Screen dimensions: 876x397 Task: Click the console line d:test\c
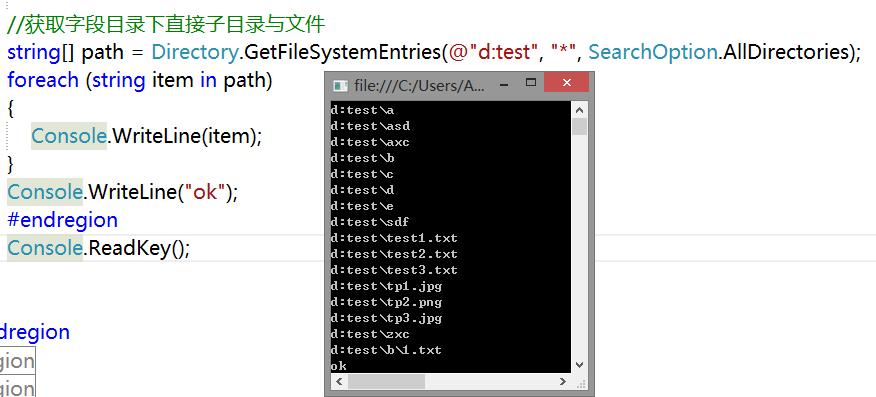362,174
